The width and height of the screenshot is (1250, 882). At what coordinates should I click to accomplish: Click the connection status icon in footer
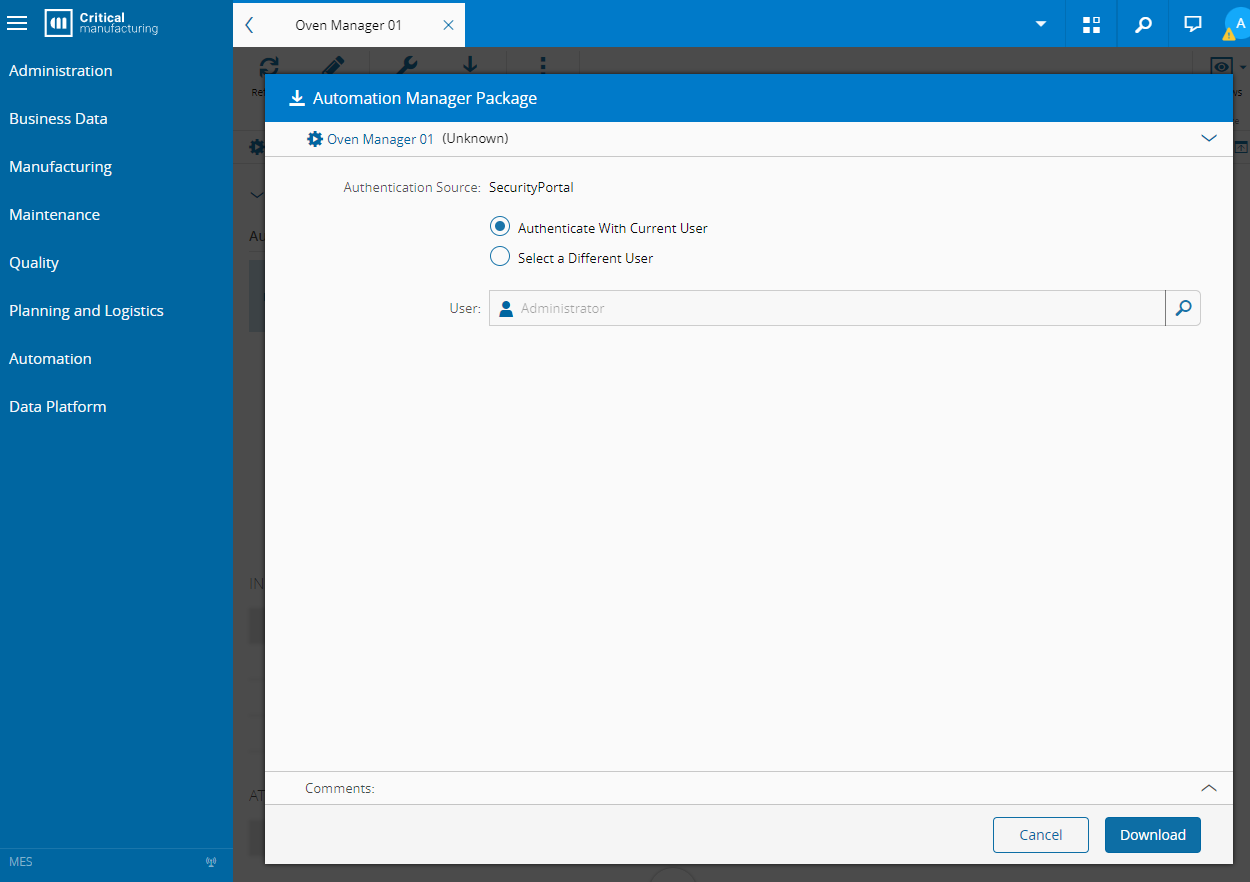pos(211,862)
